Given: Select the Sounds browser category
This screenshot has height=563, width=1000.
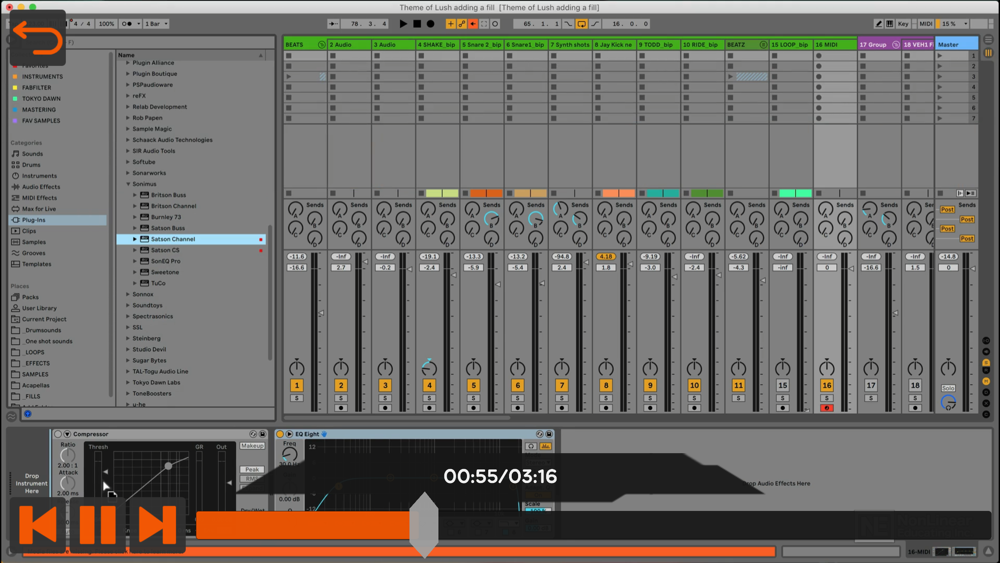Looking at the screenshot, I should tap(33, 154).
